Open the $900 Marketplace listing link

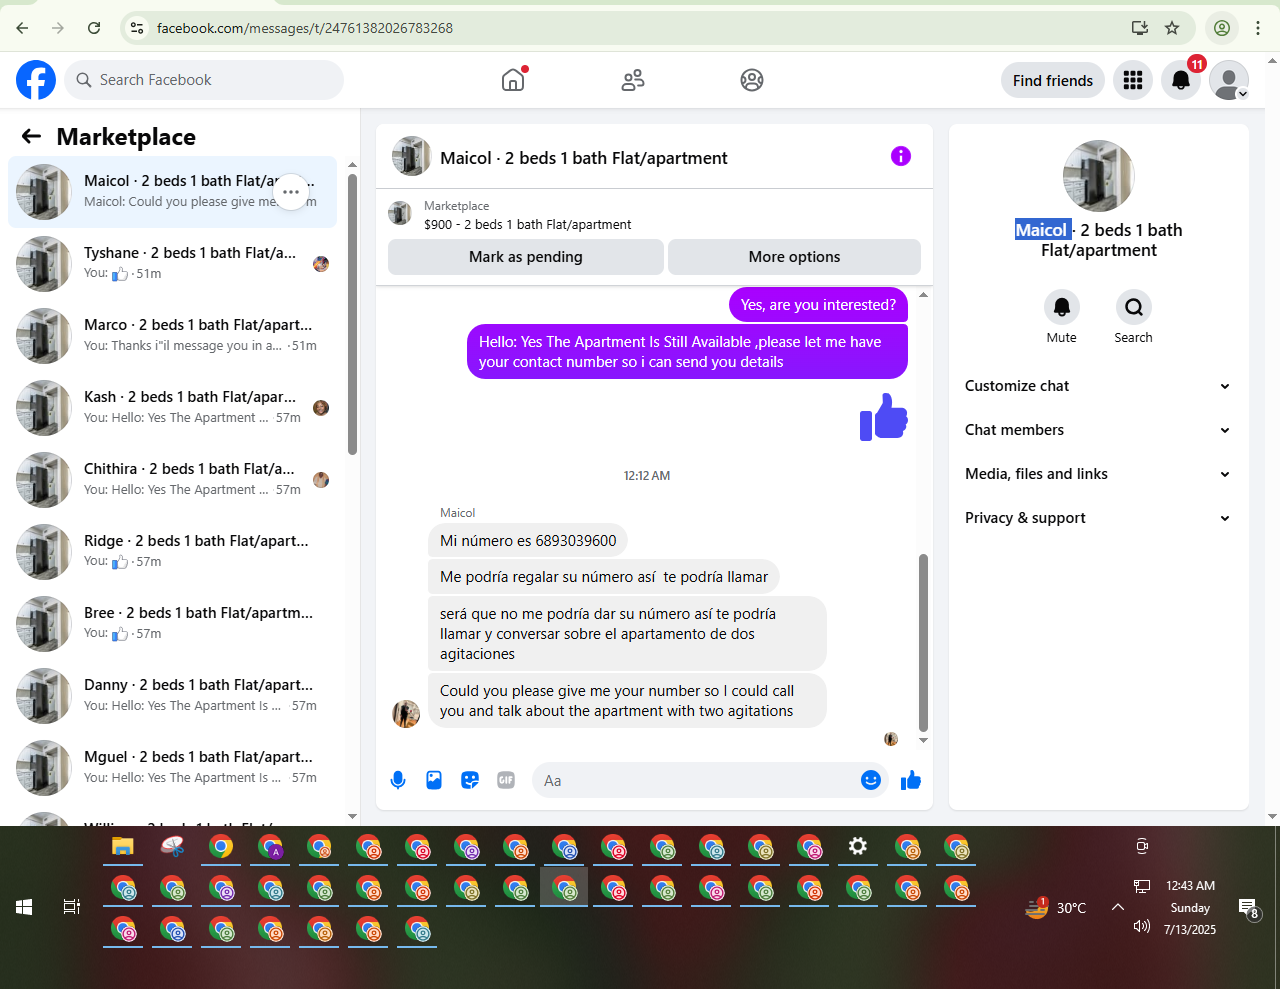[x=527, y=224]
